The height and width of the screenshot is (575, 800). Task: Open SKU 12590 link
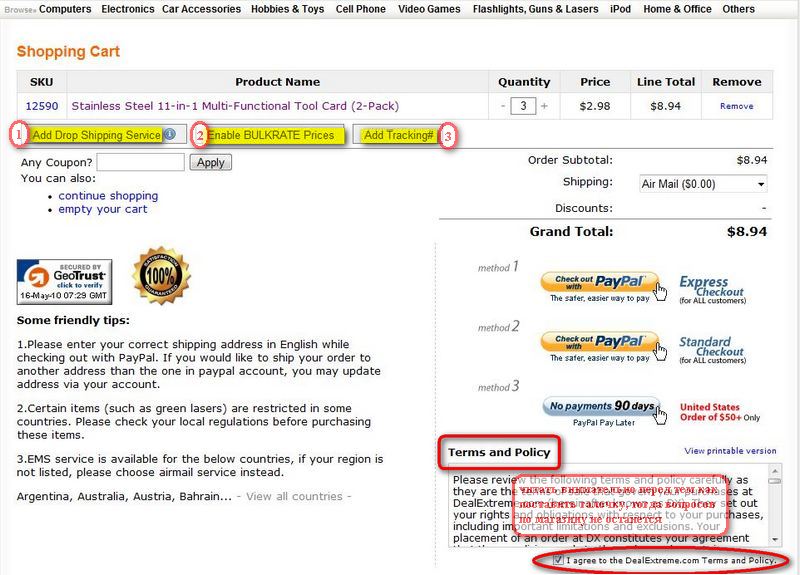pos(42,106)
